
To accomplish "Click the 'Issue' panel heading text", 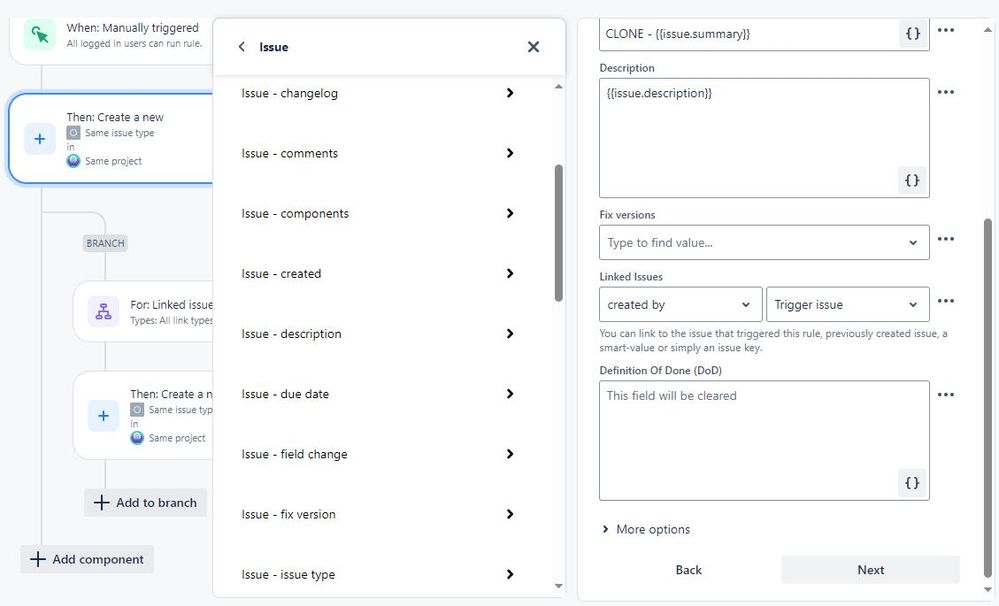I will point(273,47).
